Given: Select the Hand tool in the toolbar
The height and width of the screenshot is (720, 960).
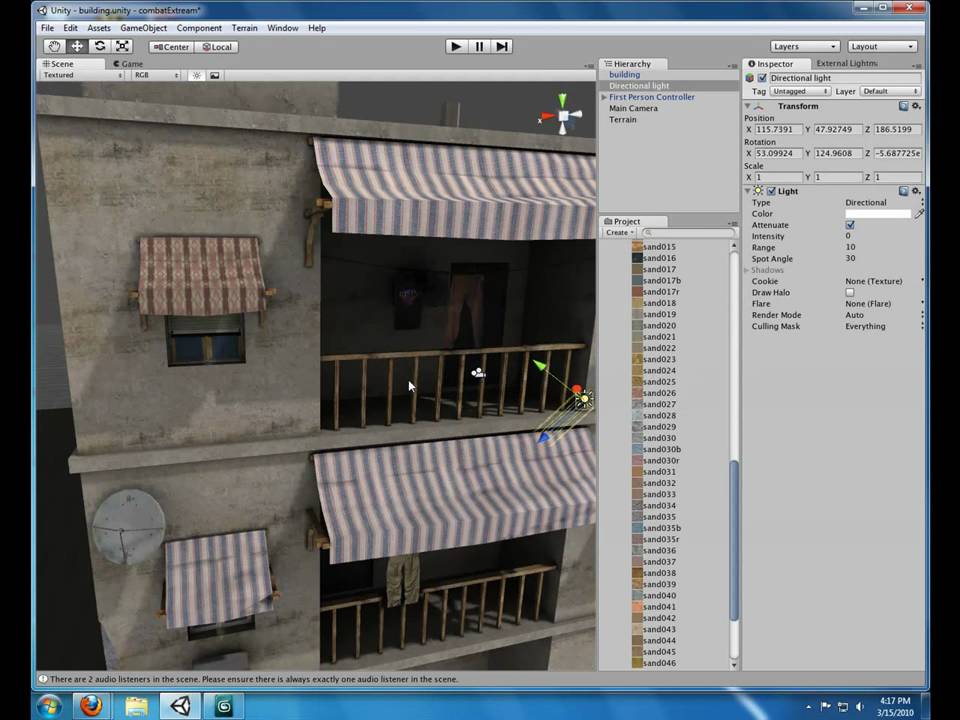Looking at the screenshot, I should point(55,46).
